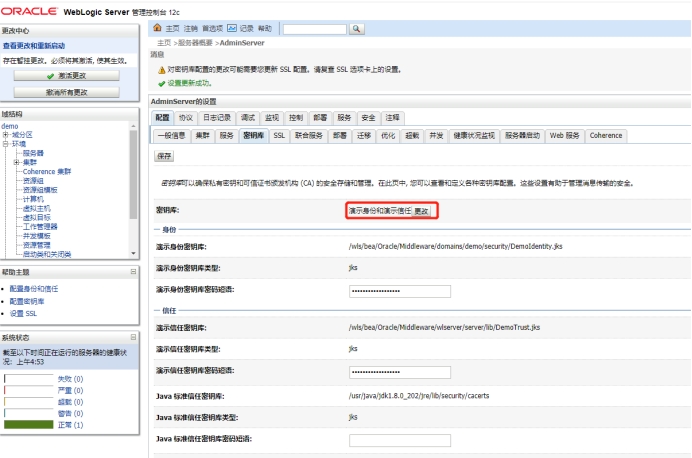Click the 撤消所有更改 button
Viewport: 692px width, 458px height.
coord(67,92)
